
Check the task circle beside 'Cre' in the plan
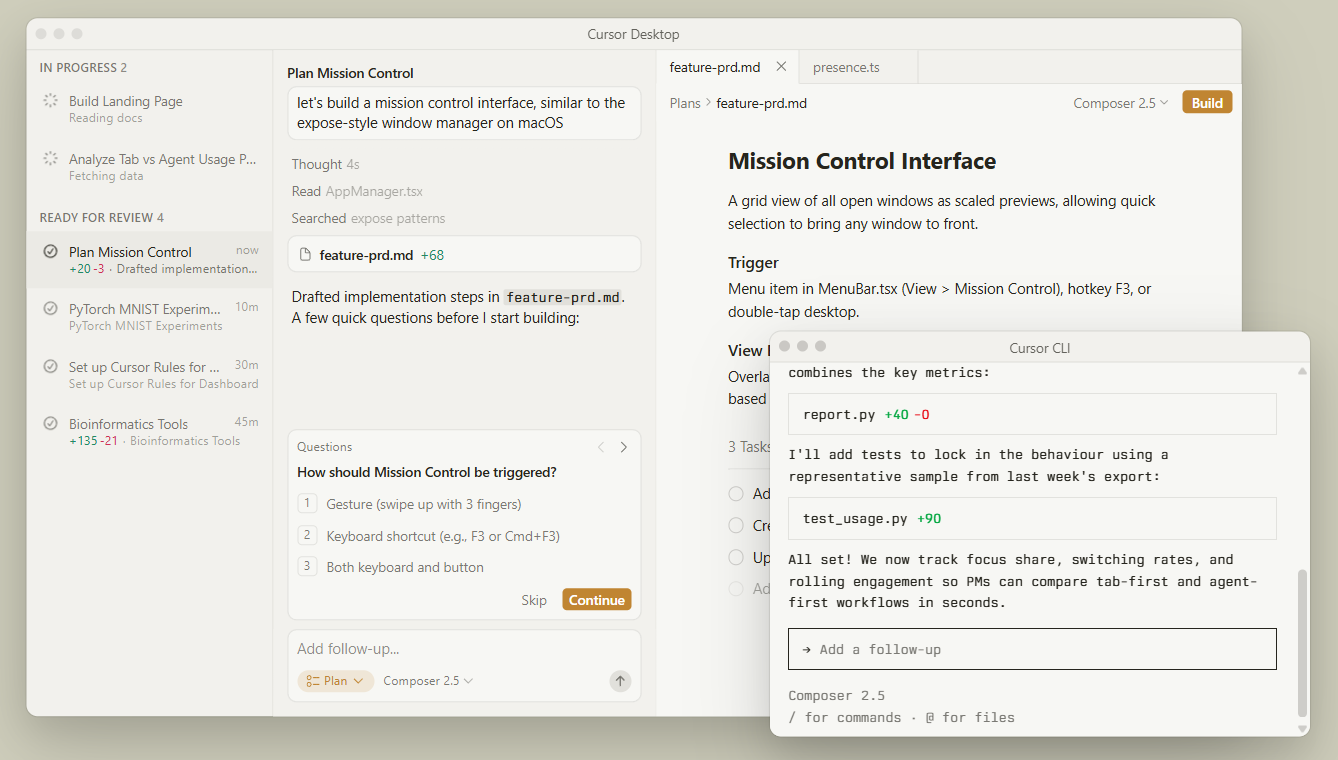click(736, 525)
